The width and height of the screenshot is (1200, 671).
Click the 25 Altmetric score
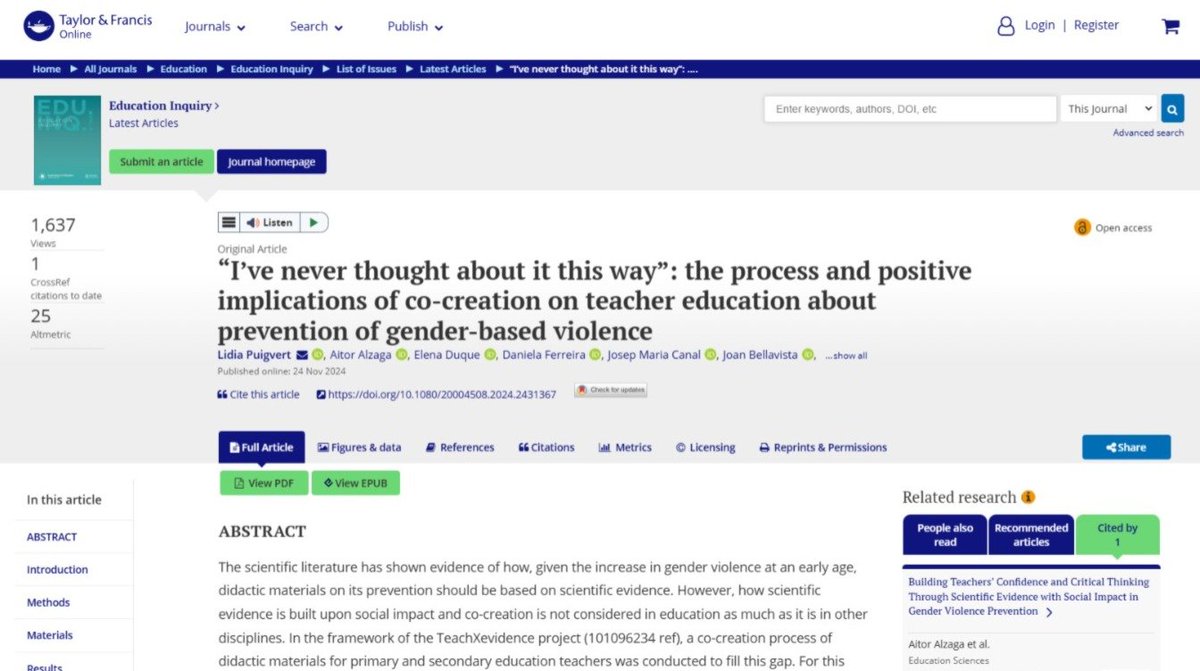pos(41,317)
